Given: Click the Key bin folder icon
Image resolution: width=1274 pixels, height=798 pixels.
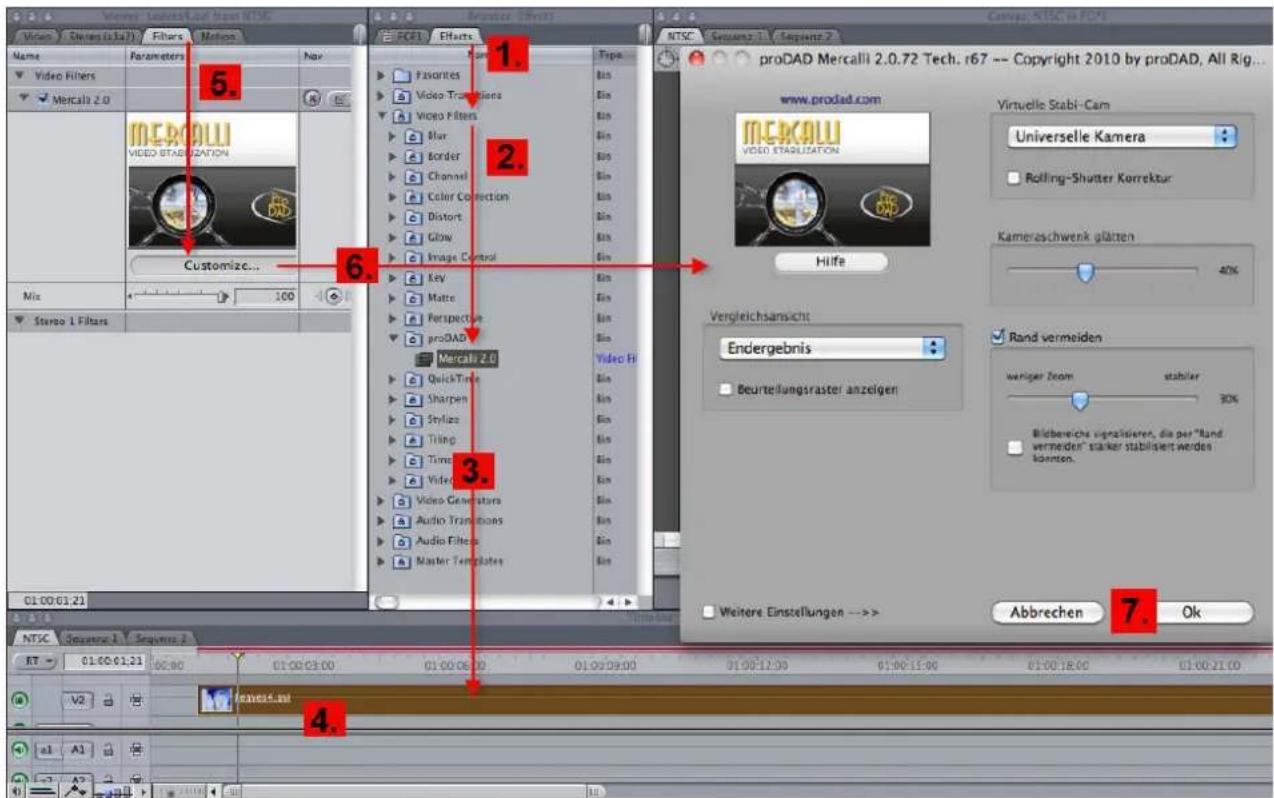Looking at the screenshot, I should point(414,278).
